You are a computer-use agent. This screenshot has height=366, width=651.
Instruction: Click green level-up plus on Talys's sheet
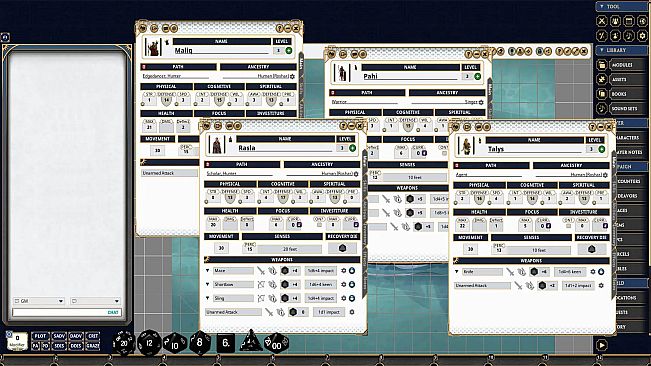click(602, 149)
